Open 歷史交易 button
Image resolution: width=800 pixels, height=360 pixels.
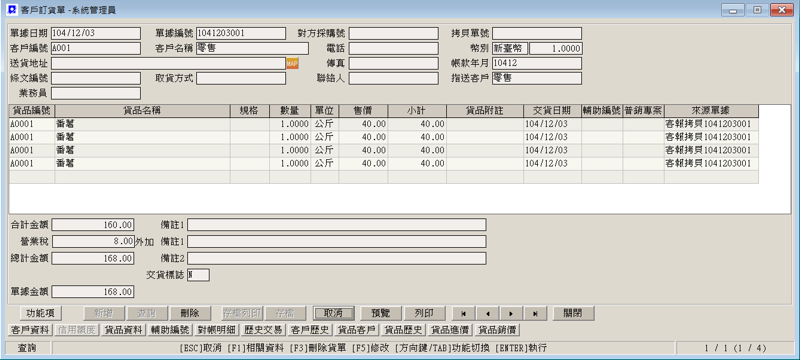click(x=263, y=330)
